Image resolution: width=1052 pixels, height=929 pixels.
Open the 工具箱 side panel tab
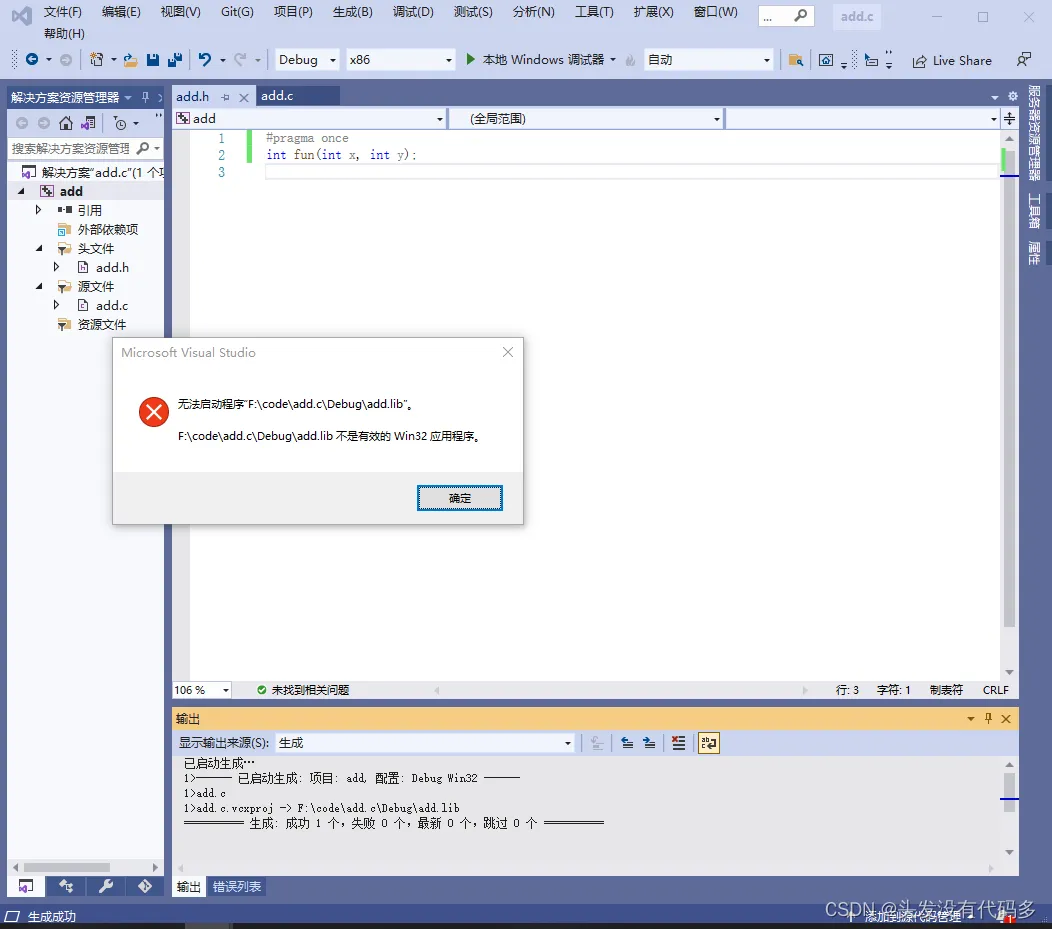point(1035,211)
